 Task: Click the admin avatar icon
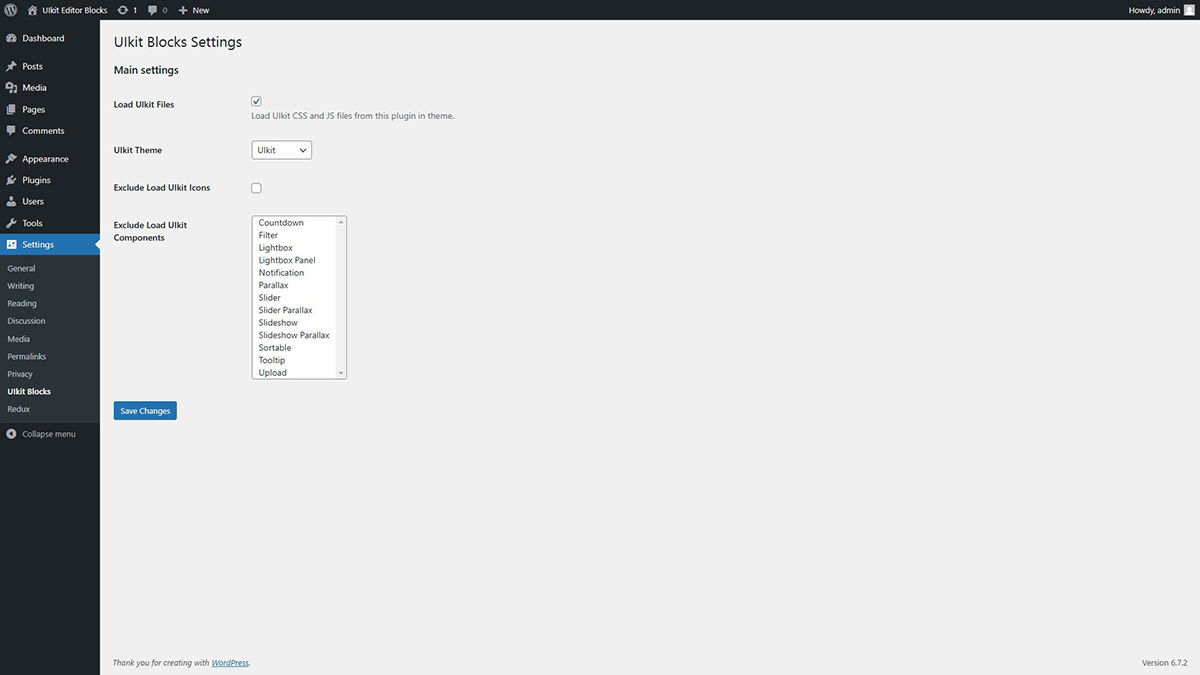(1190, 10)
